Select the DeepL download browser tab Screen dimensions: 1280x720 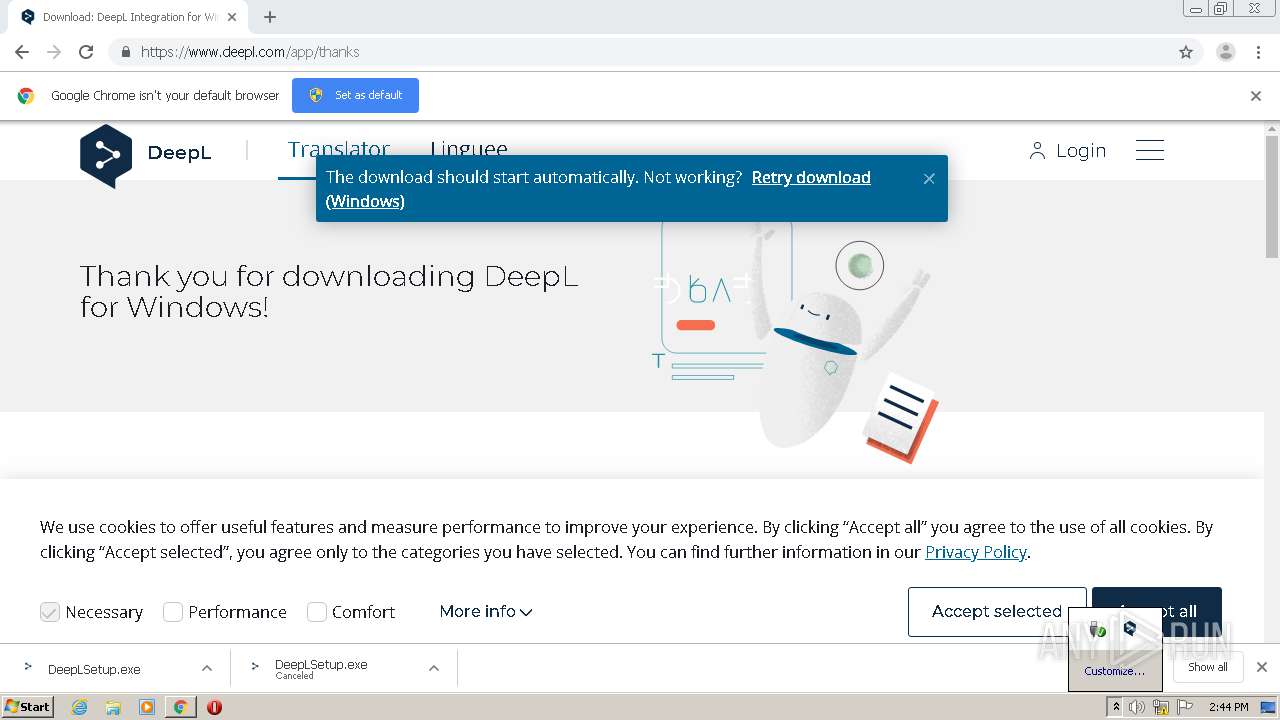(128, 17)
